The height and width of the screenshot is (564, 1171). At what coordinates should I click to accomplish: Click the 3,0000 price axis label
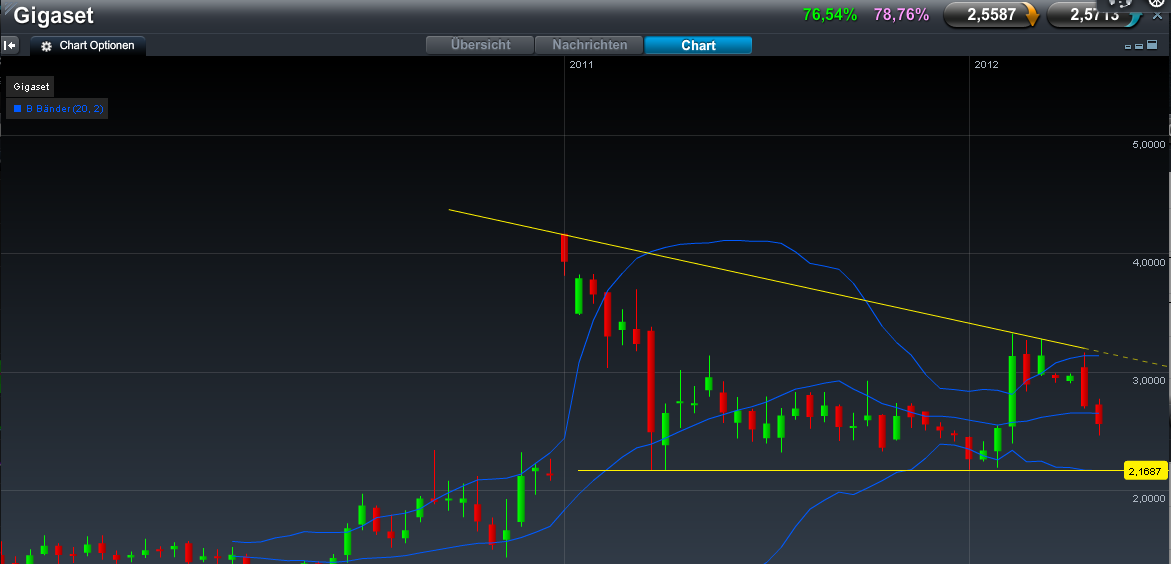tap(1149, 381)
